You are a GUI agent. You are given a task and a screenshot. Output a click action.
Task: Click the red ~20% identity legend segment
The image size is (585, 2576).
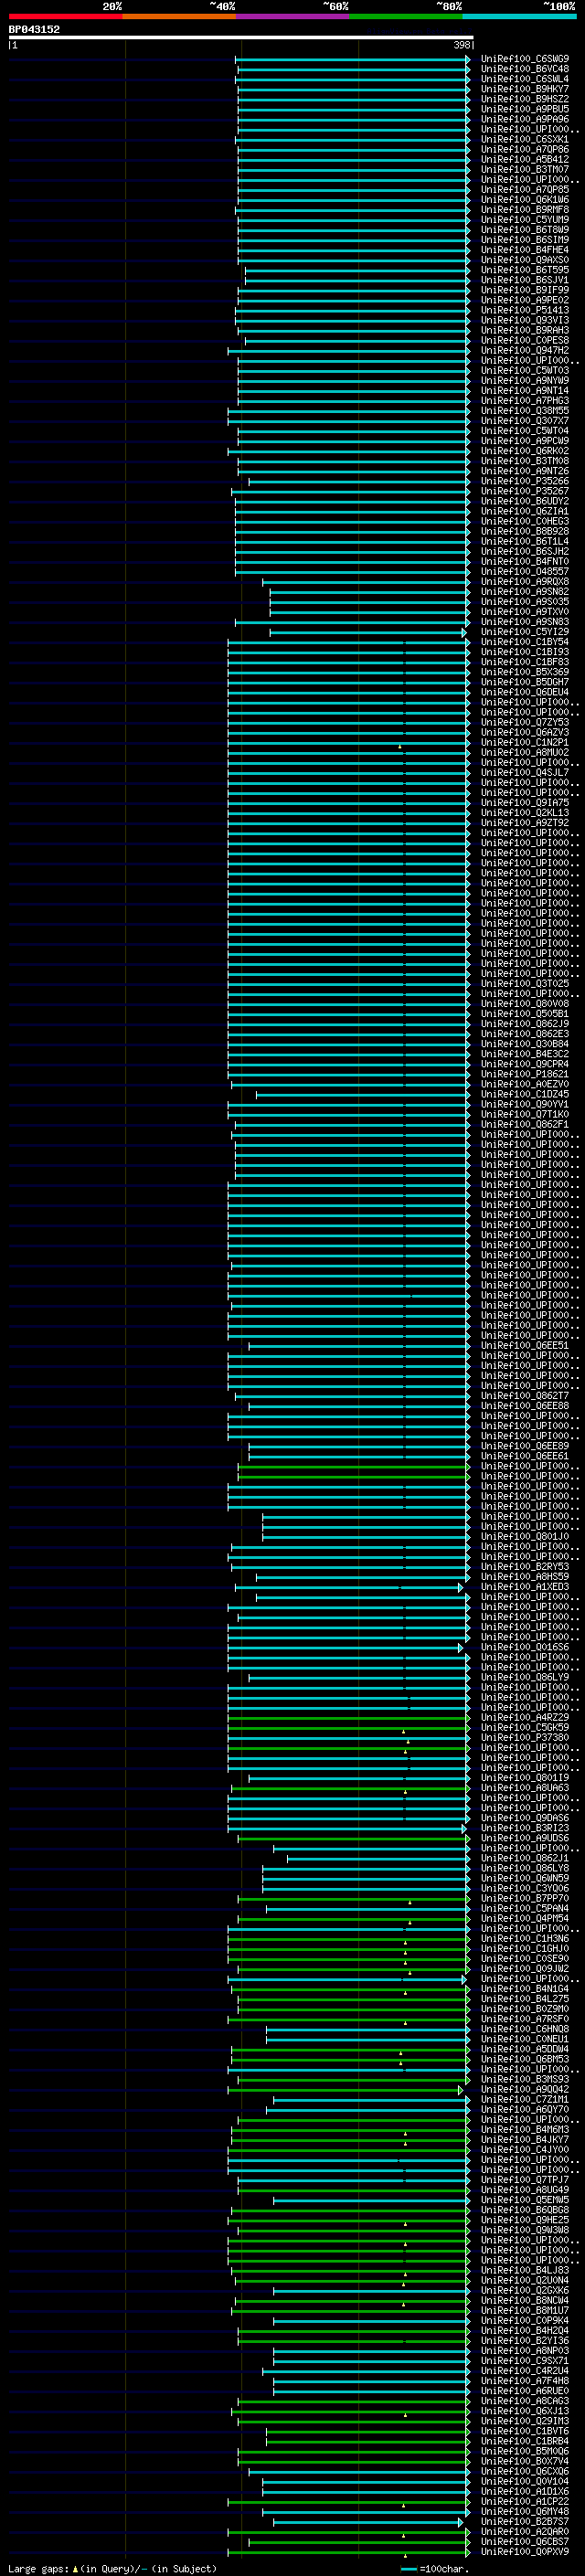65,16
